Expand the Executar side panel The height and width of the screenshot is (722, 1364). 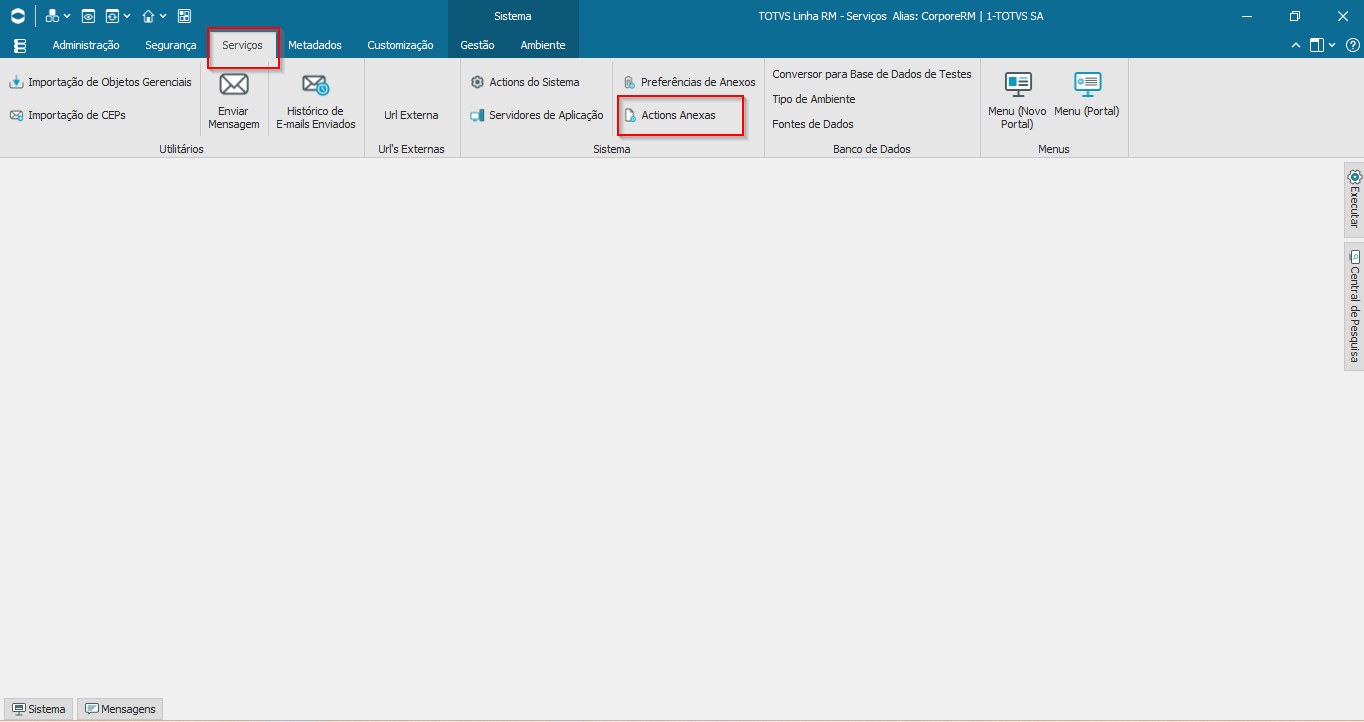(x=1354, y=199)
